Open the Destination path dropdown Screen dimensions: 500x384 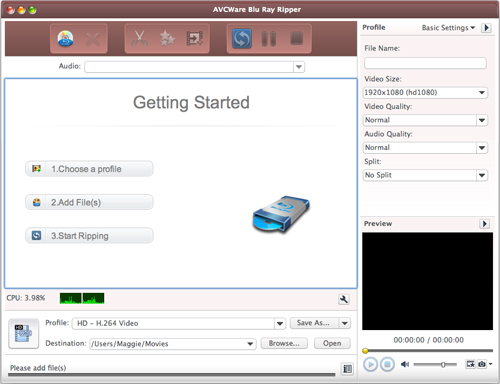250,344
